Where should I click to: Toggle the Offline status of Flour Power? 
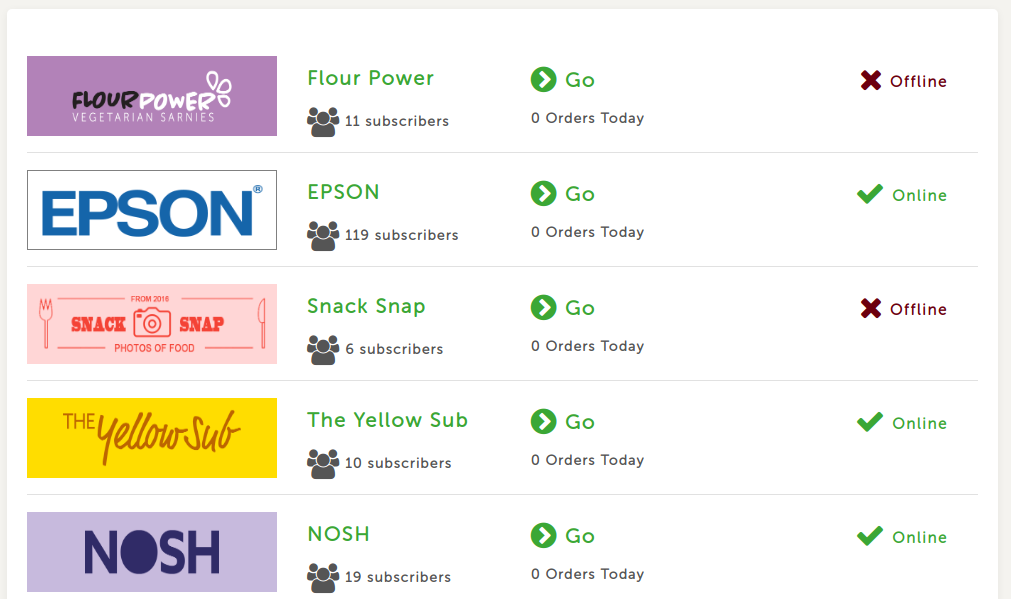pyautogui.click(x=903, y=81)
